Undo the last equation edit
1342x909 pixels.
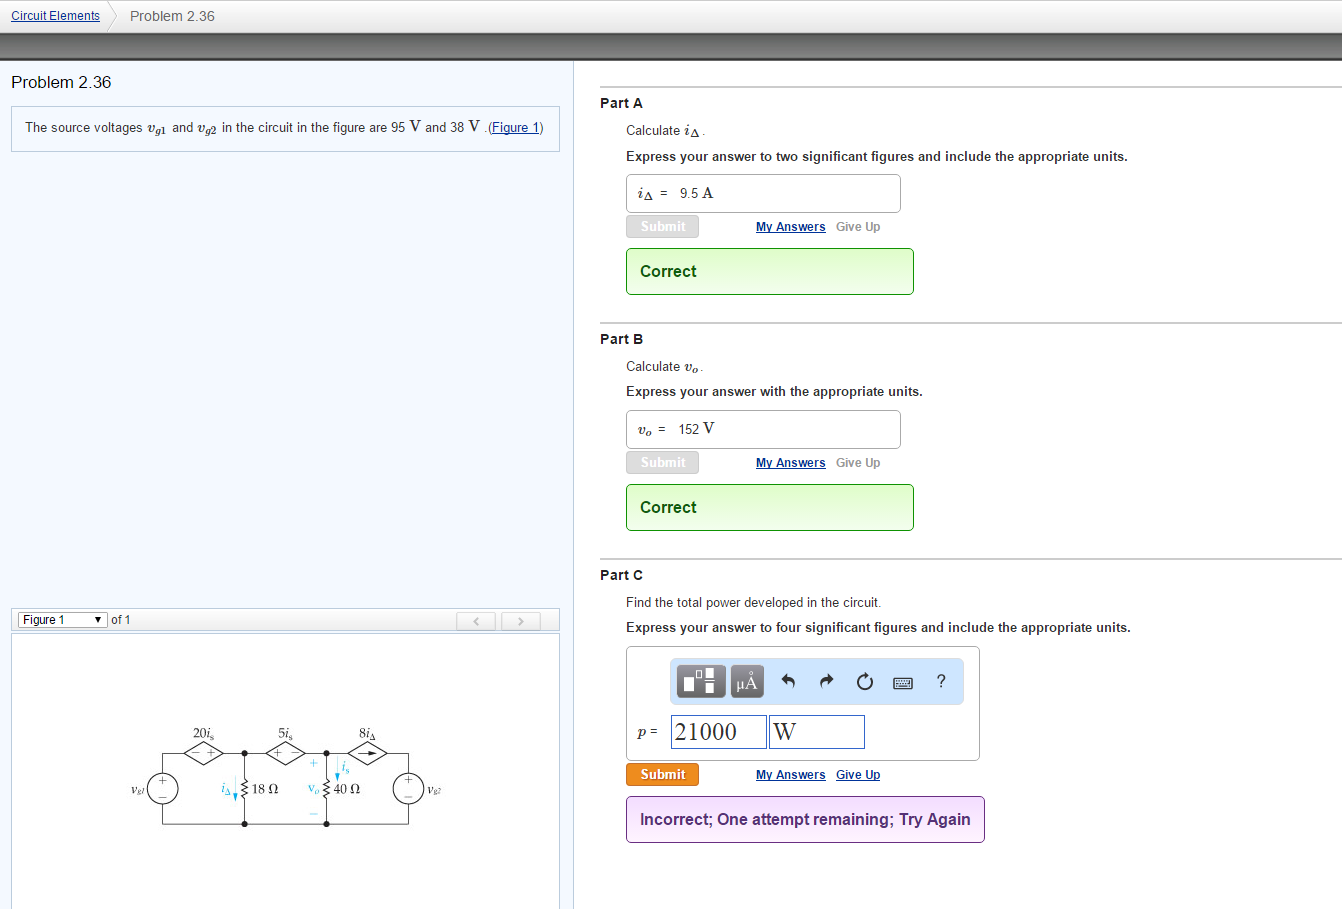coord(789,681)
